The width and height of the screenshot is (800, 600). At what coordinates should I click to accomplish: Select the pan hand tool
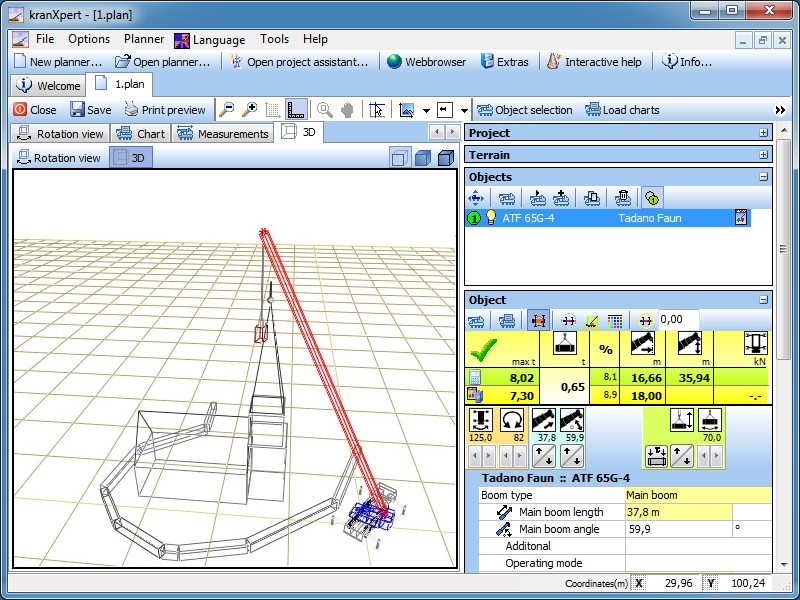[346, 110]
